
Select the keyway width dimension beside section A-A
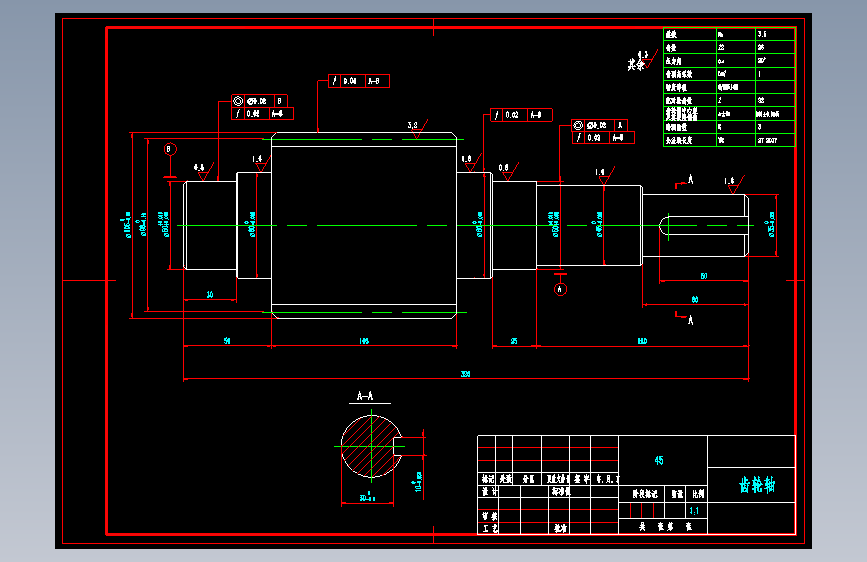419,481
